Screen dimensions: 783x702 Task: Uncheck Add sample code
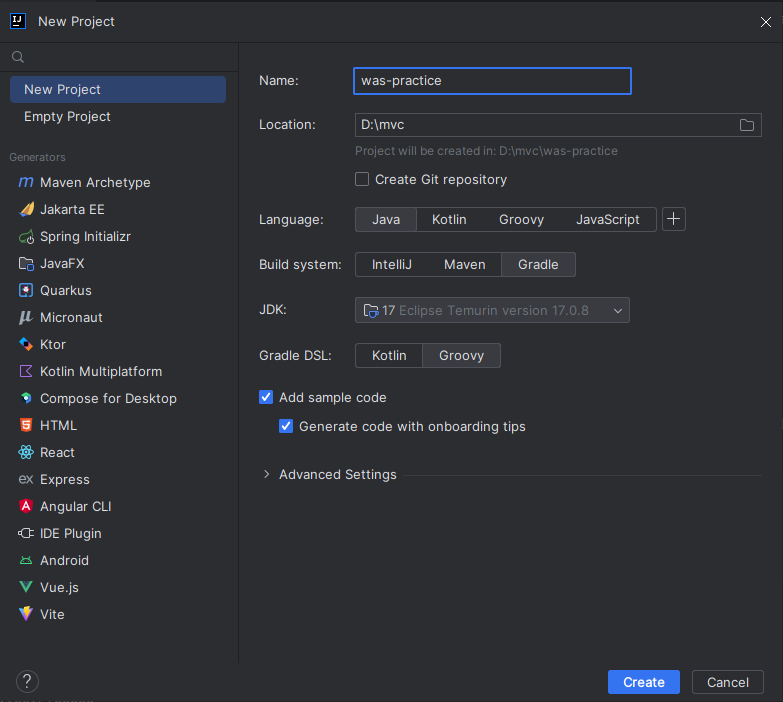[266, 397]
